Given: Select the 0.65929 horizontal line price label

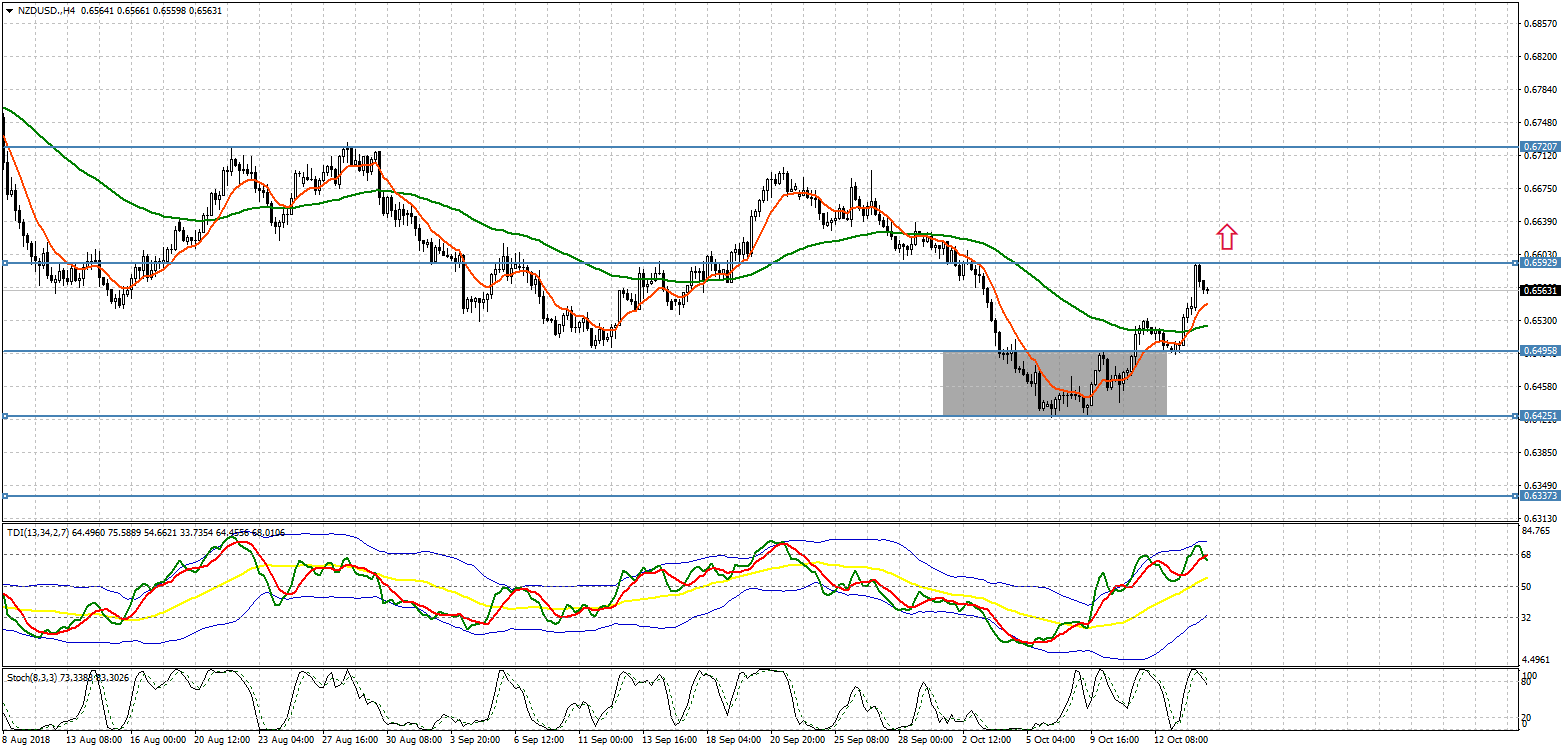Looking at the screenshot, I should [1539, 263].
